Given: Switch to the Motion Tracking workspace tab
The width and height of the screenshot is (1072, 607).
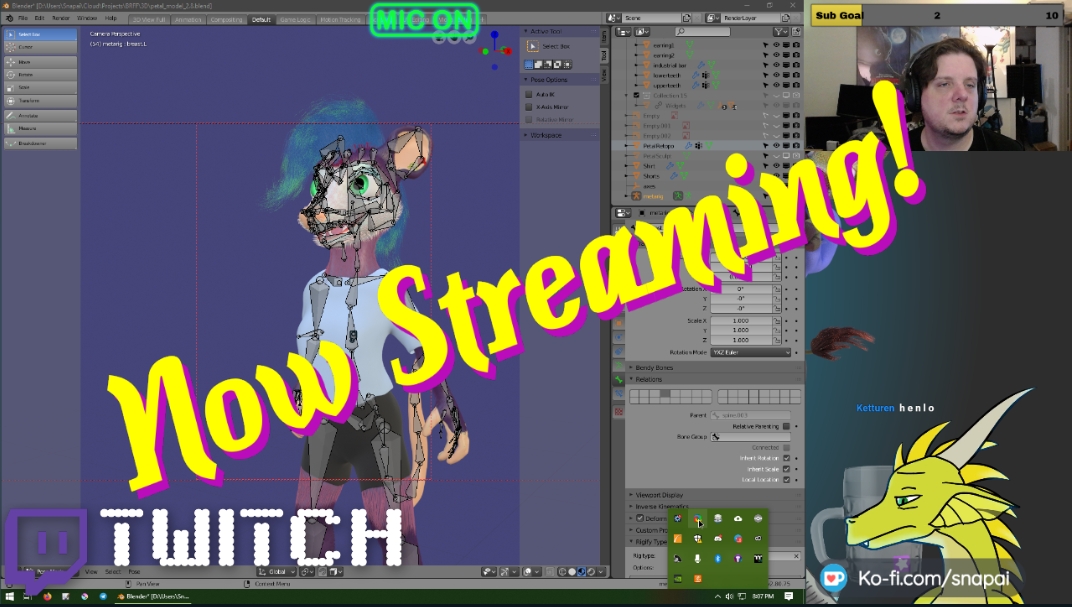Looking at the screenshot, I should [340, 20].
